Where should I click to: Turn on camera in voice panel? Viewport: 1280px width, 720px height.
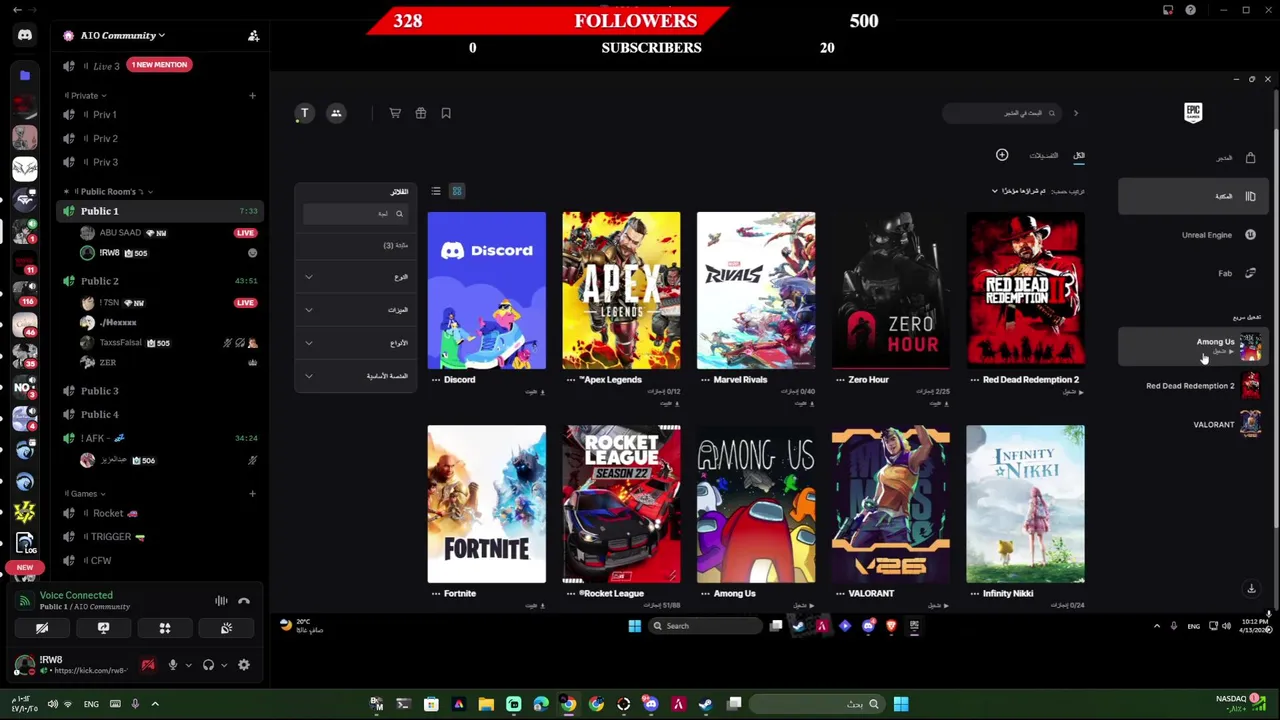point(42,628)
